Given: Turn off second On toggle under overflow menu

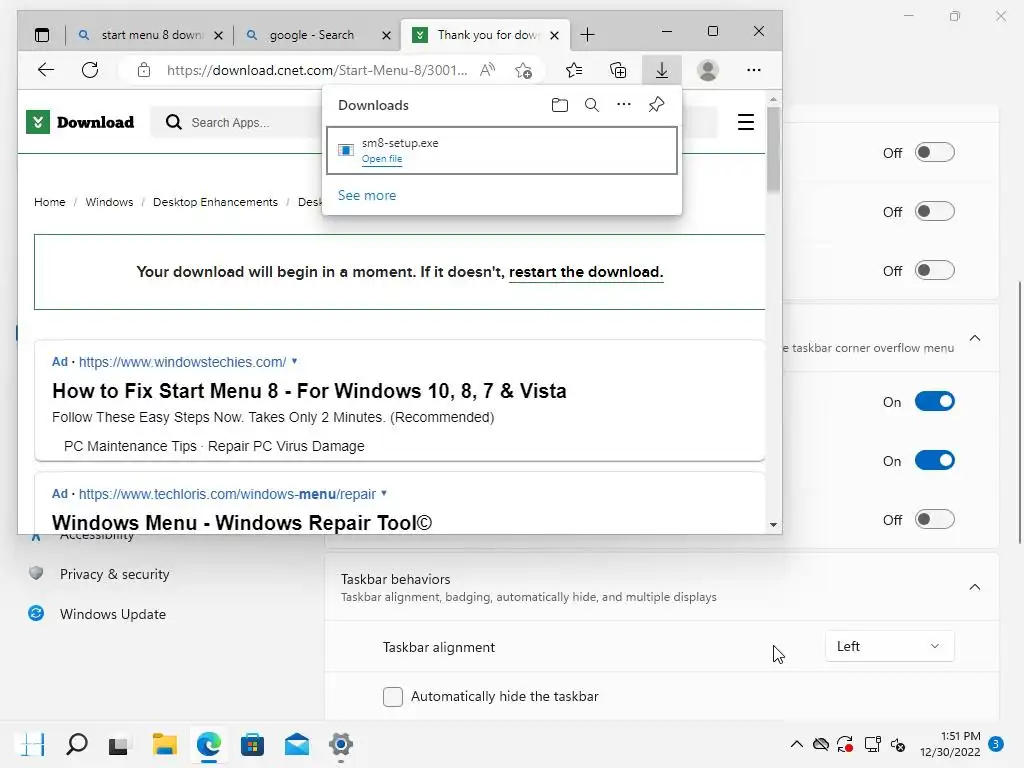Looking at the screenshot, I should (x=935, y=460).
